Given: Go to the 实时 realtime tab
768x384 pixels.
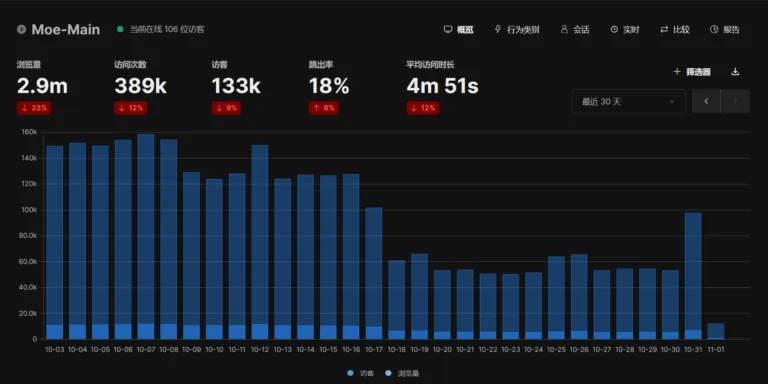Looking at the screenshot, I should tap(625, 29).
